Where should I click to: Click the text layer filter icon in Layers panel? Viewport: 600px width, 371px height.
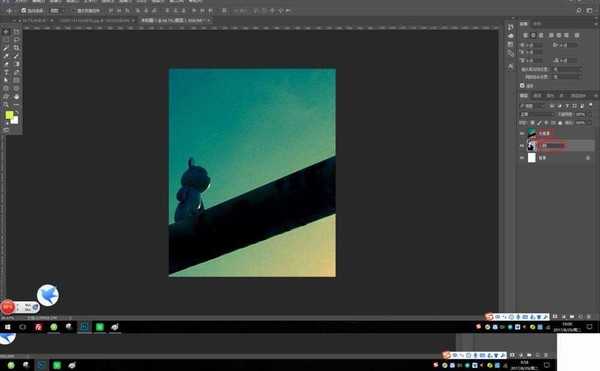pos(567,106)
